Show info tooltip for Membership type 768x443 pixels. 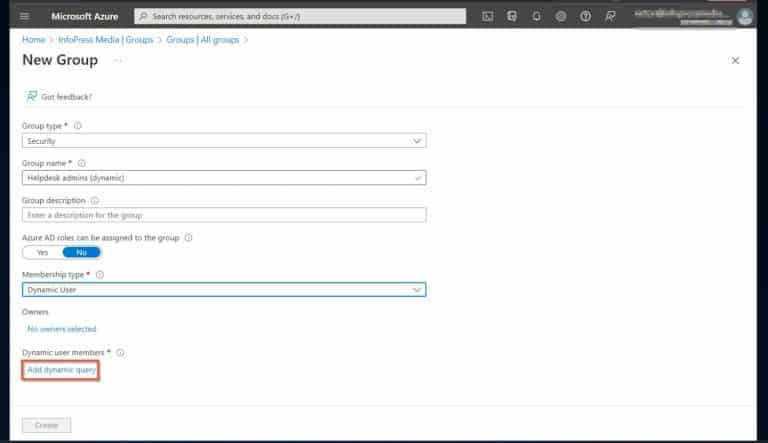pyautogui.click(x=99, y=275)
